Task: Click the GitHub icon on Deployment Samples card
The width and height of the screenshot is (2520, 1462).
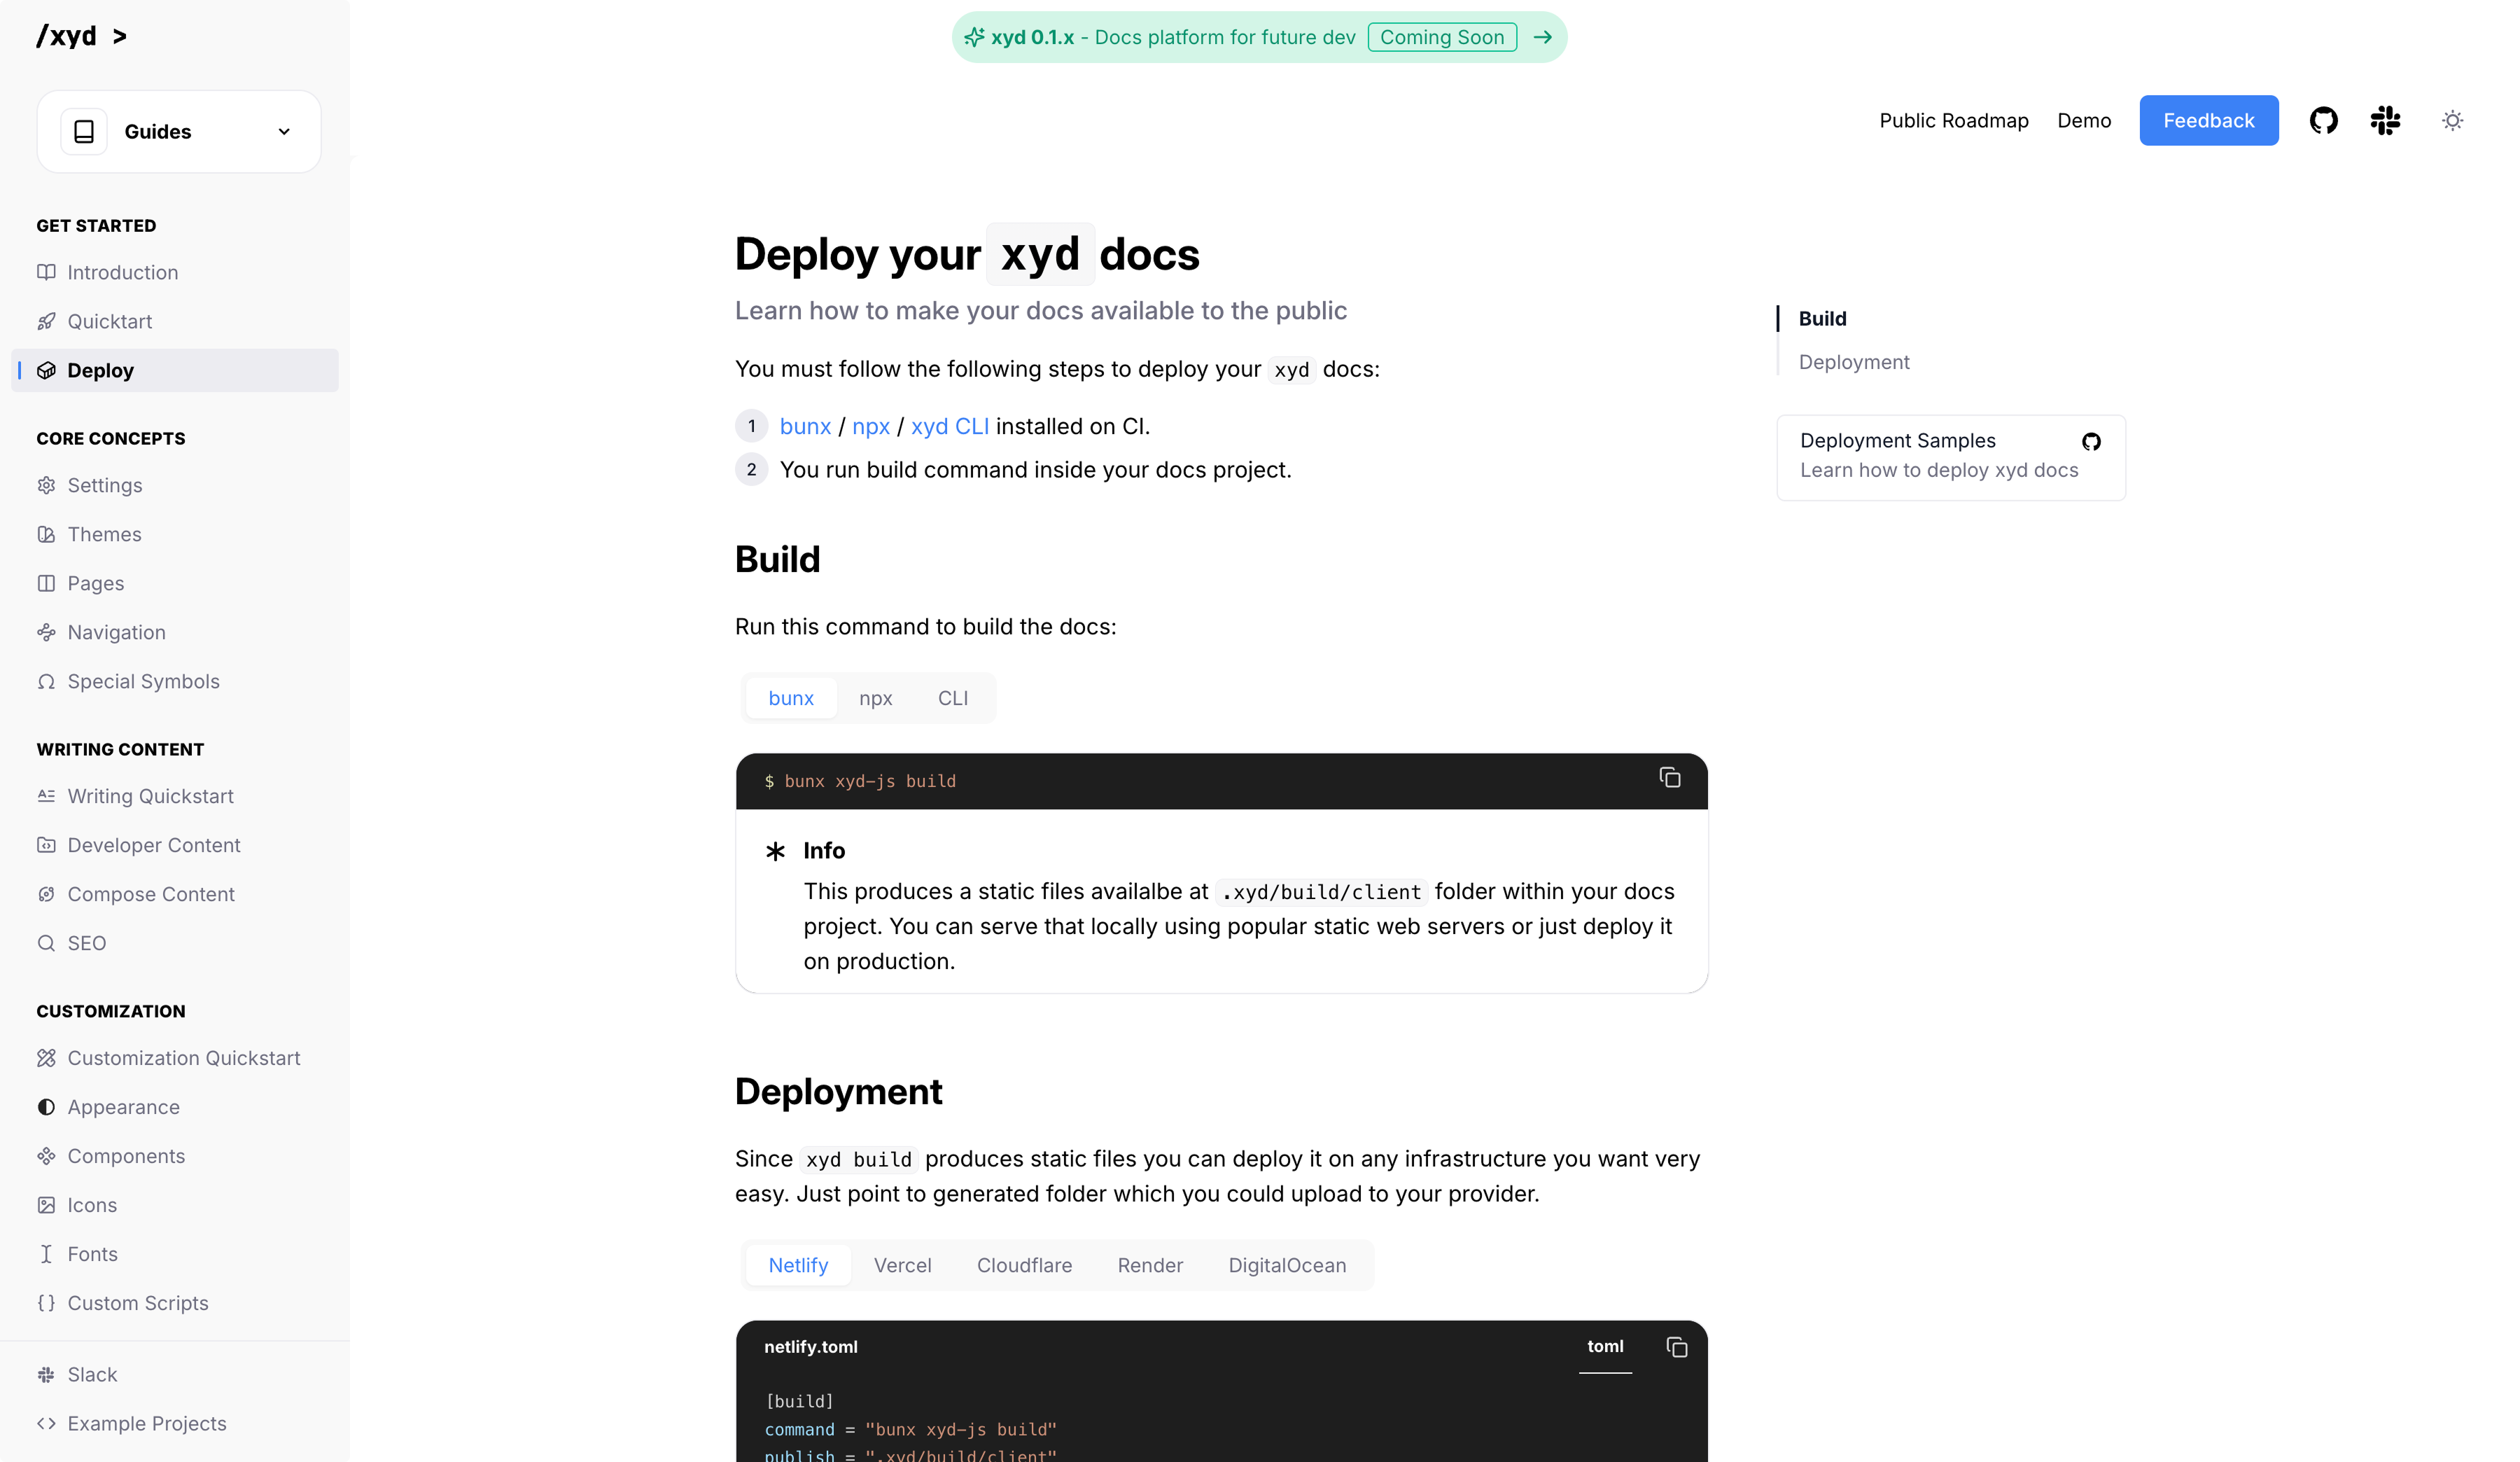Action: point(2091,442)
